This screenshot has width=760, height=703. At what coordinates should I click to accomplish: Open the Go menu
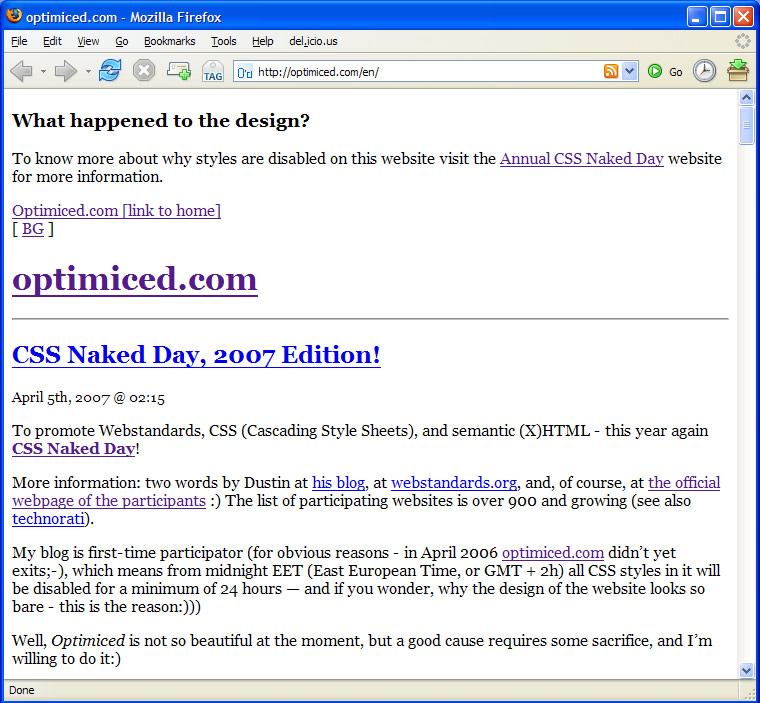coord(122,41)
